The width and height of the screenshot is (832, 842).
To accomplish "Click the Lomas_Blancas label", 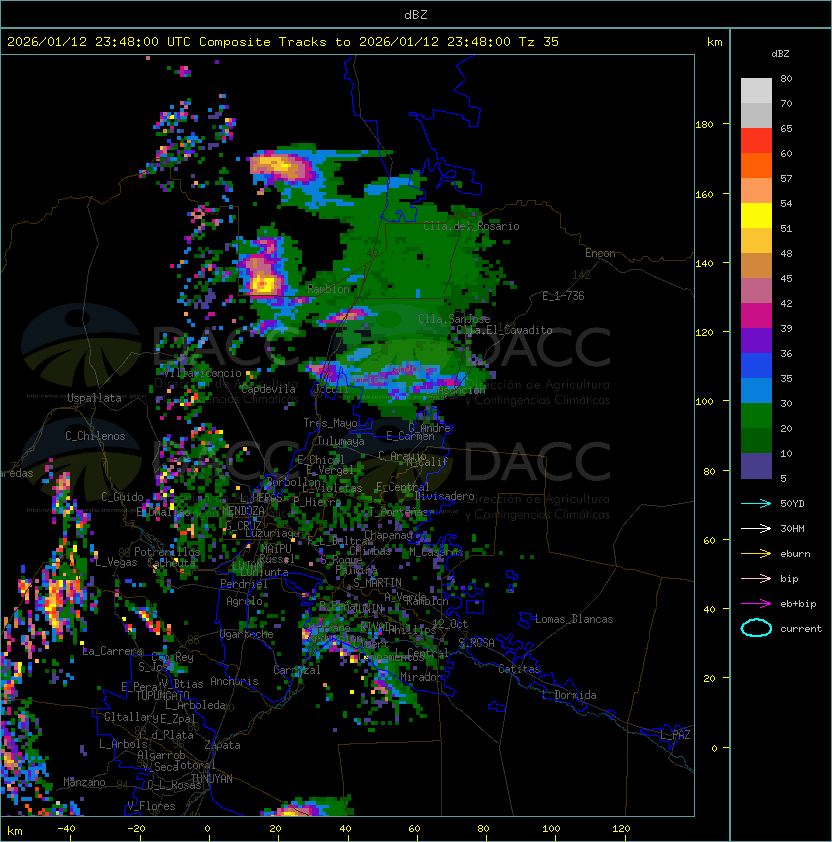I will [x=574, y=619].
